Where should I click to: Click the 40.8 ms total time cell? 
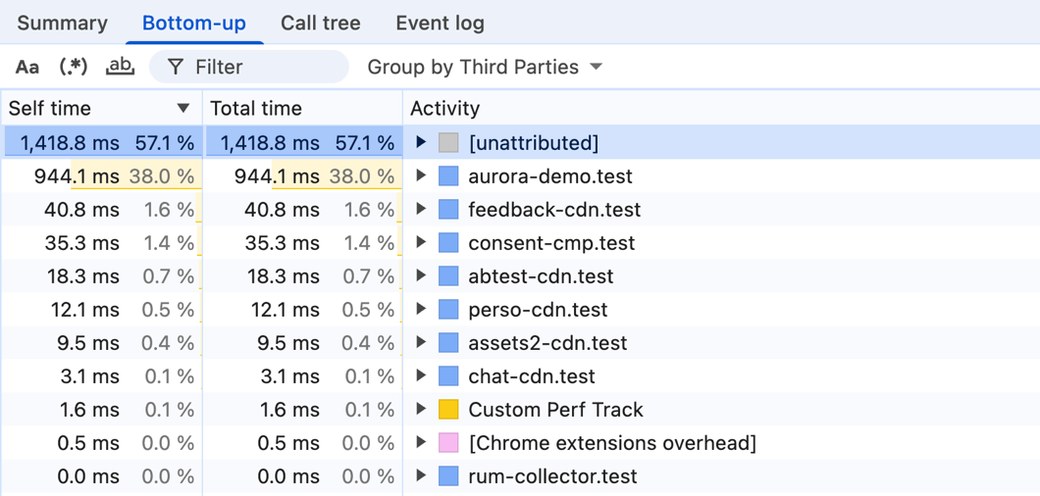click(302, 210)
